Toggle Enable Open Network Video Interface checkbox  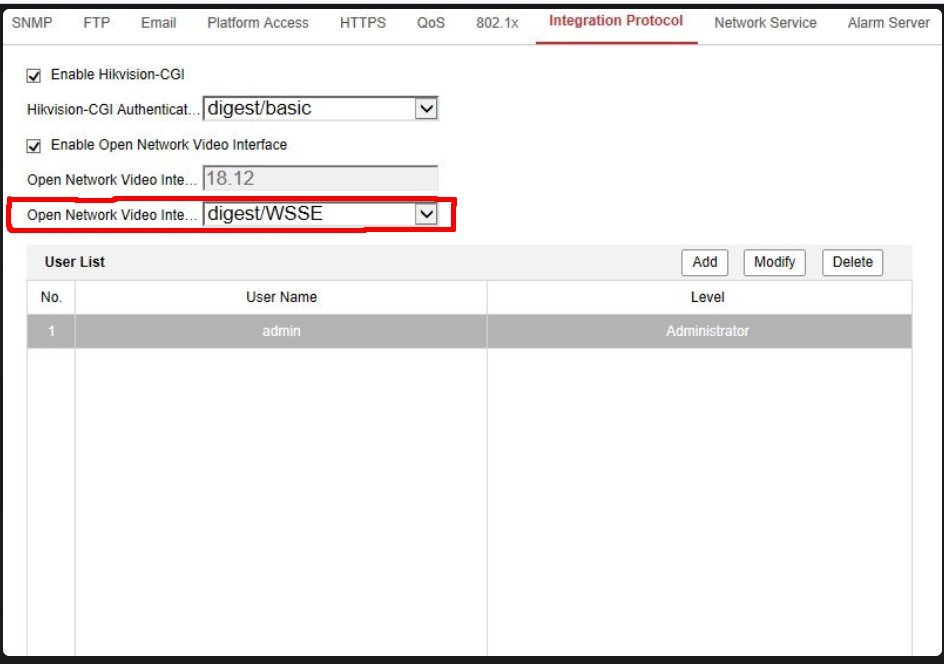pyautogui.click(x=34, y=146)
